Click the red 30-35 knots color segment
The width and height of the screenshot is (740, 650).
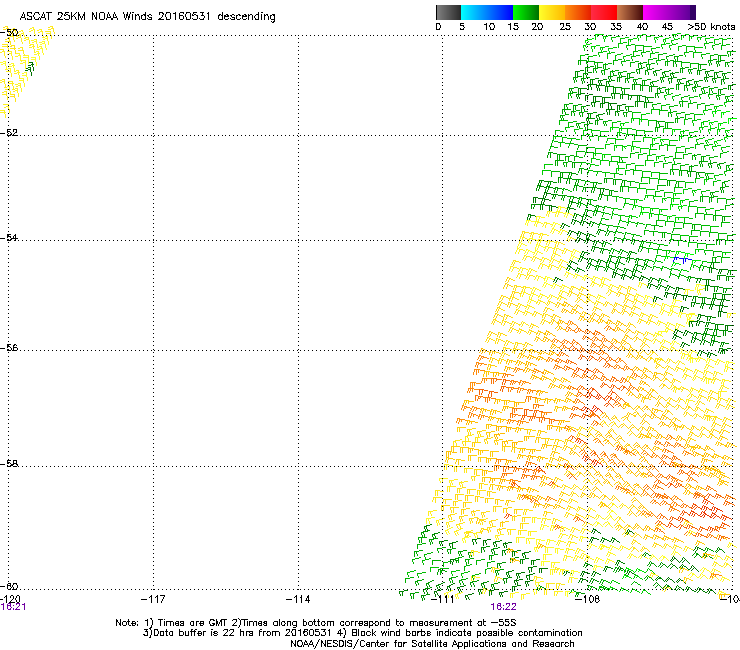(604, 12)
